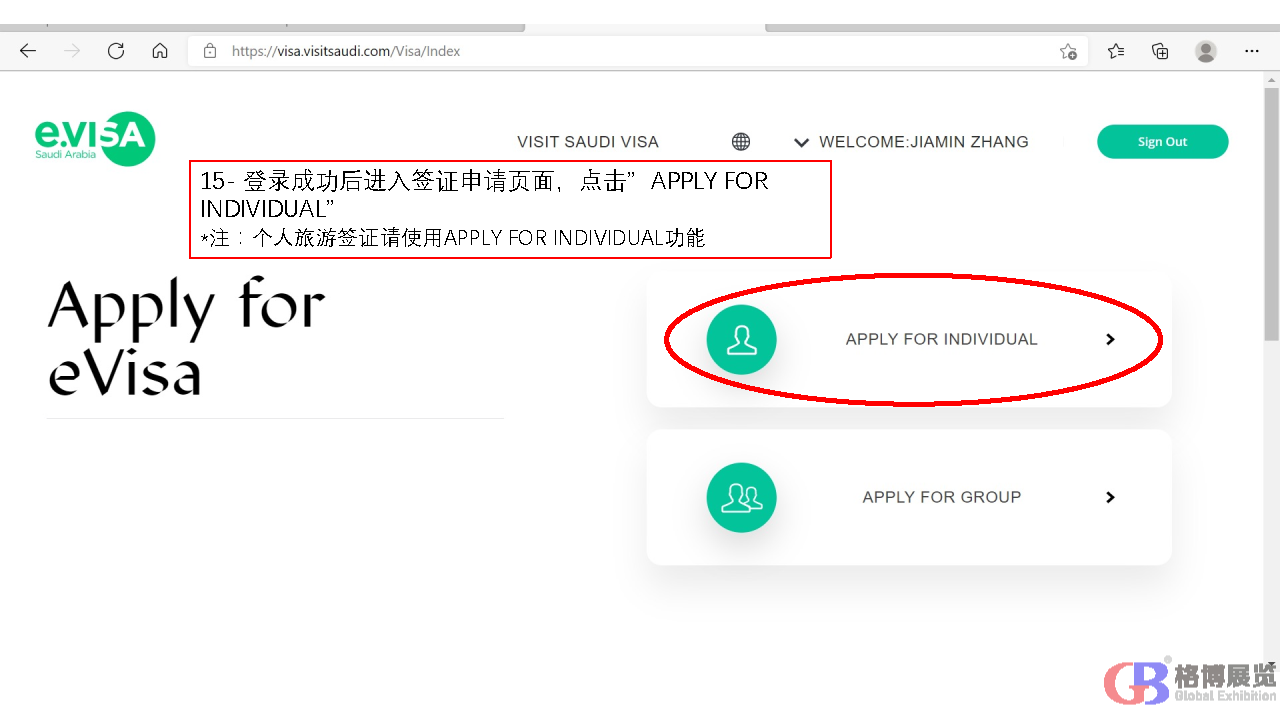Expand arrow next to Apply for Individual
This screenshot has height=720, width=1280.
(1110, 340)
